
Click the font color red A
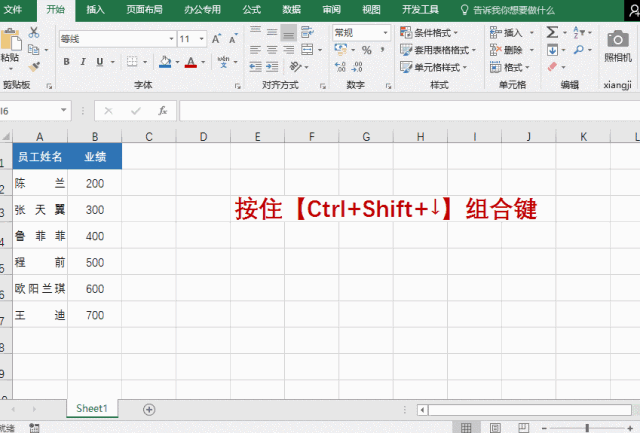click(x=191, y=62)
